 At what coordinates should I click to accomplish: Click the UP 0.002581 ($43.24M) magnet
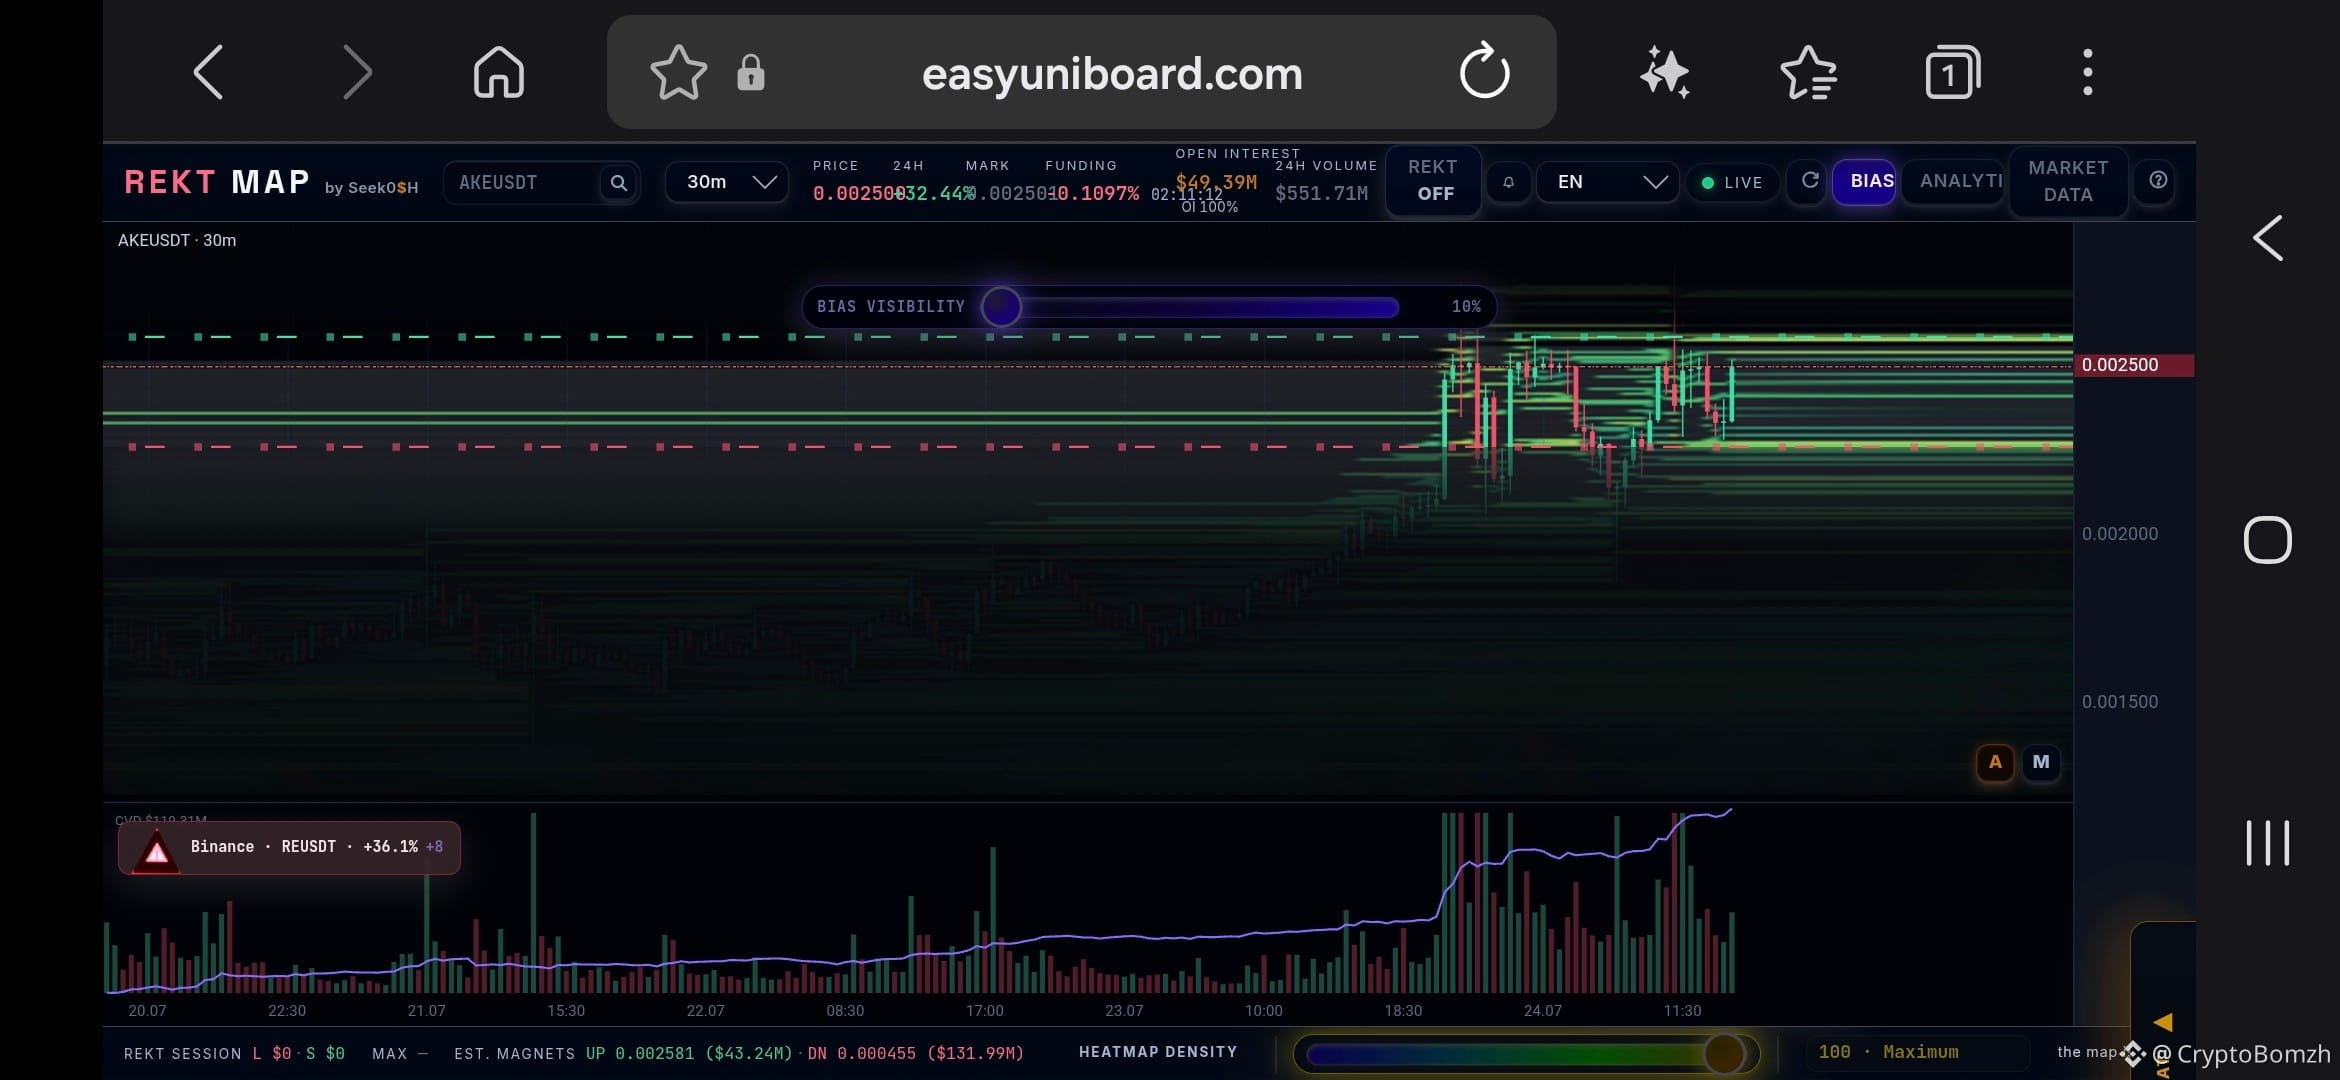click(x=689, y=1053)
